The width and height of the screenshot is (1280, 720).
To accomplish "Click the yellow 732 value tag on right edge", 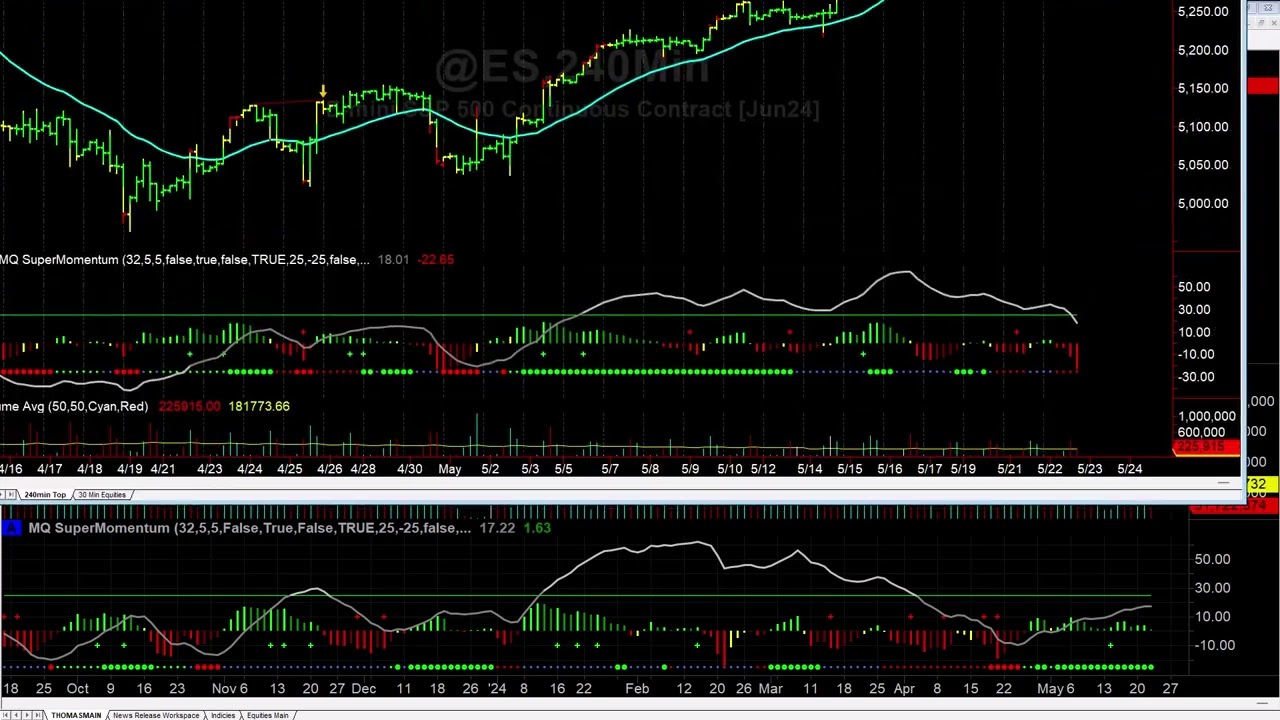I will point(1258,485).
